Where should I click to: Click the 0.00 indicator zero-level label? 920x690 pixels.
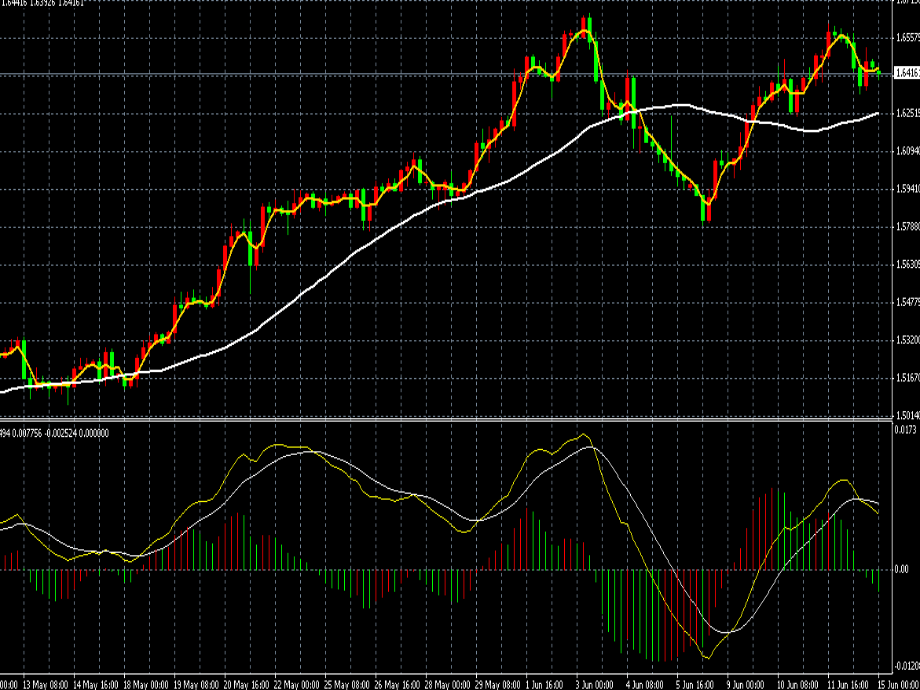(902, 569)
